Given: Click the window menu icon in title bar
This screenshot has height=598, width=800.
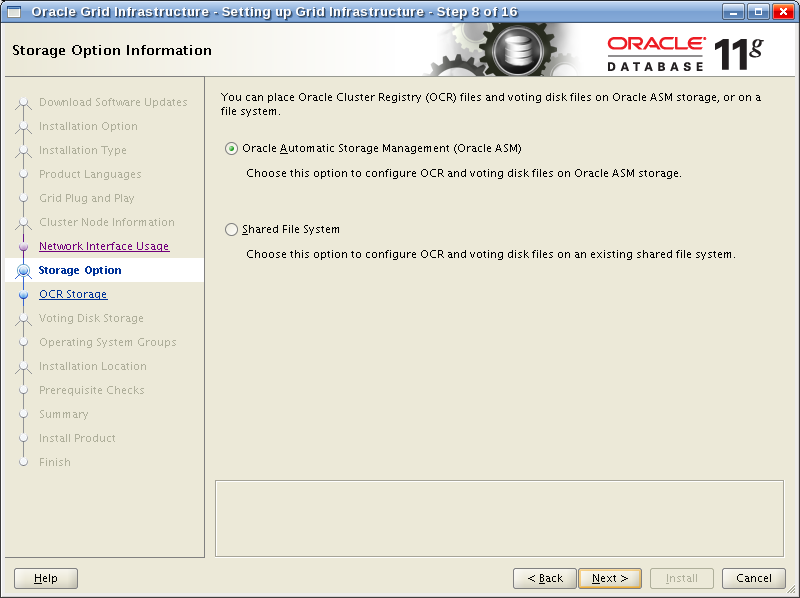Looking at the screenshot, I should click(14, 11).
